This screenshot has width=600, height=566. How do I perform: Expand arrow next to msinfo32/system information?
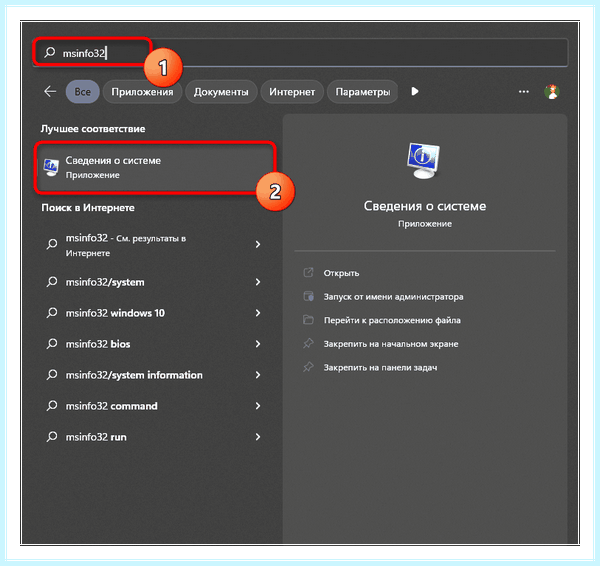click(258, 375)
